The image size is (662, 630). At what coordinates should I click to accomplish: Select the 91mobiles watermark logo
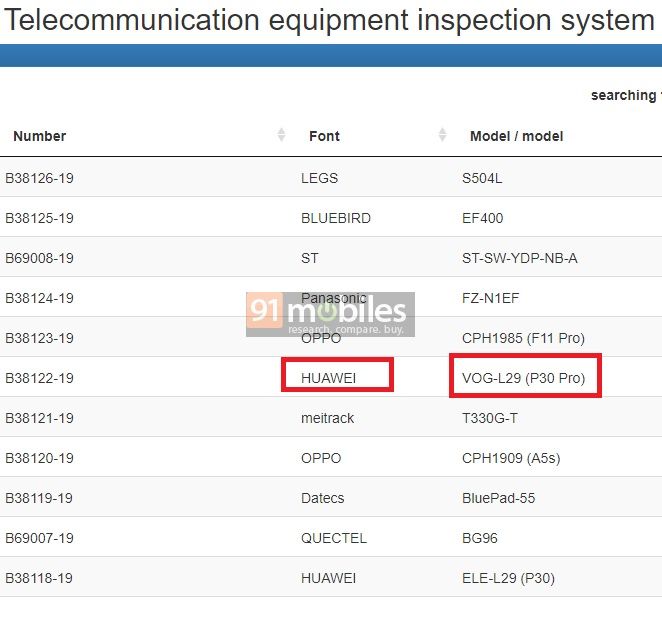[330, 315]
